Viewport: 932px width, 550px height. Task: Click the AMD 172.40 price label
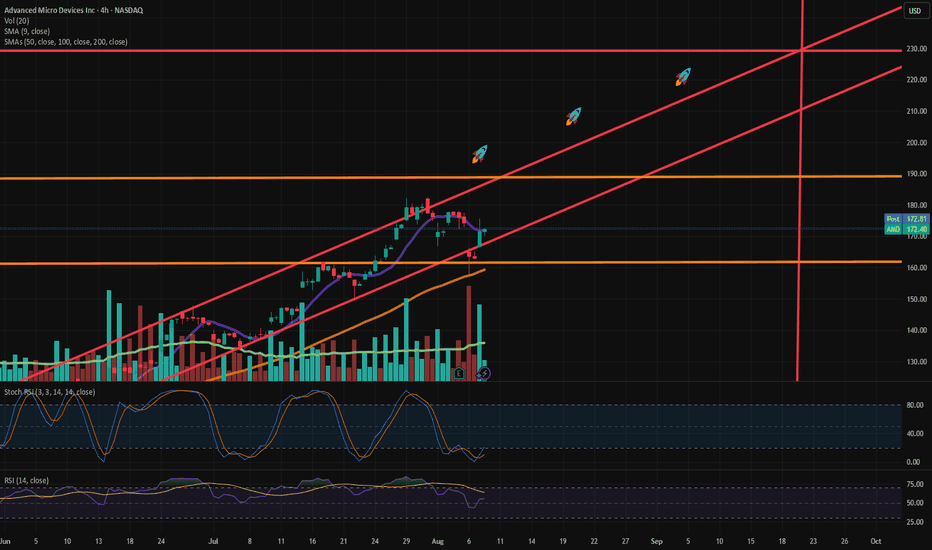pos(906,229)
